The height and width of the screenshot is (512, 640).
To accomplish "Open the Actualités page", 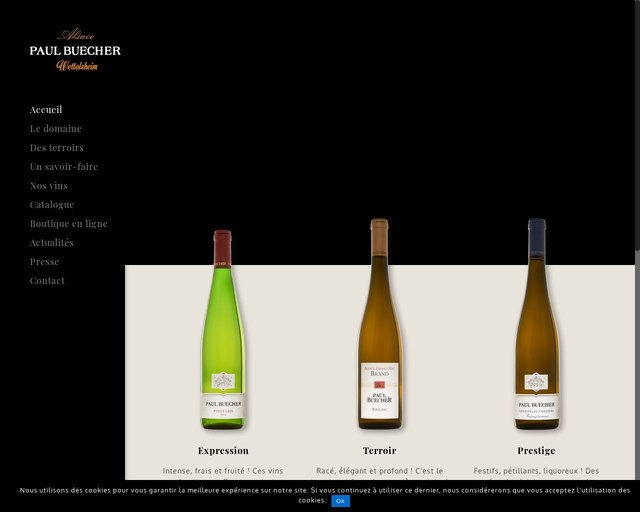I will [x=52, y=243].
